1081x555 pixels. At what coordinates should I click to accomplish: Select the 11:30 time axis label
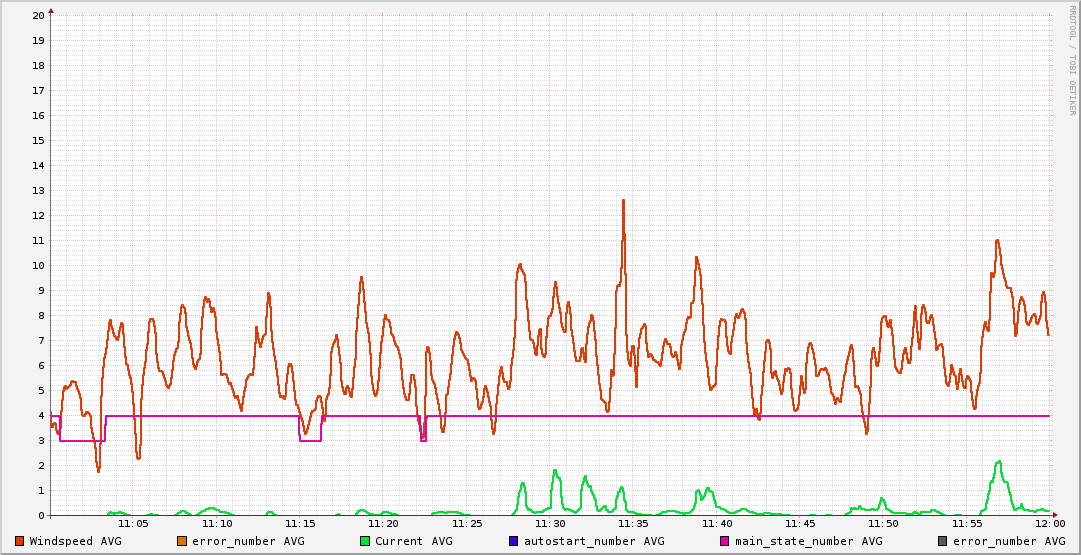(550, 523)
